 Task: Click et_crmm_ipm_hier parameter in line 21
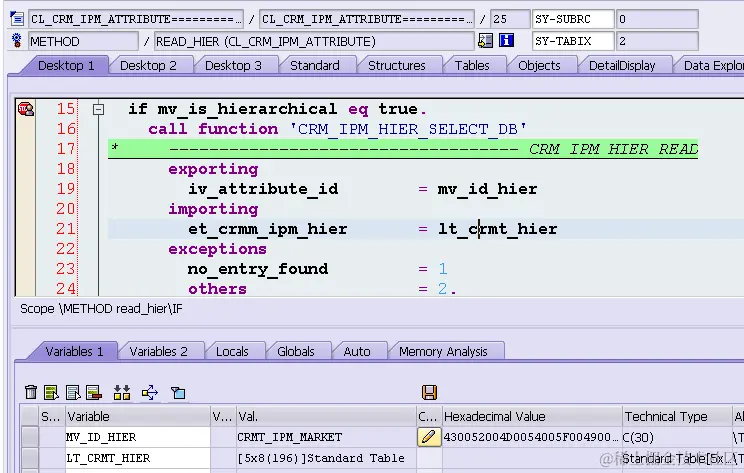coord(268,229)
